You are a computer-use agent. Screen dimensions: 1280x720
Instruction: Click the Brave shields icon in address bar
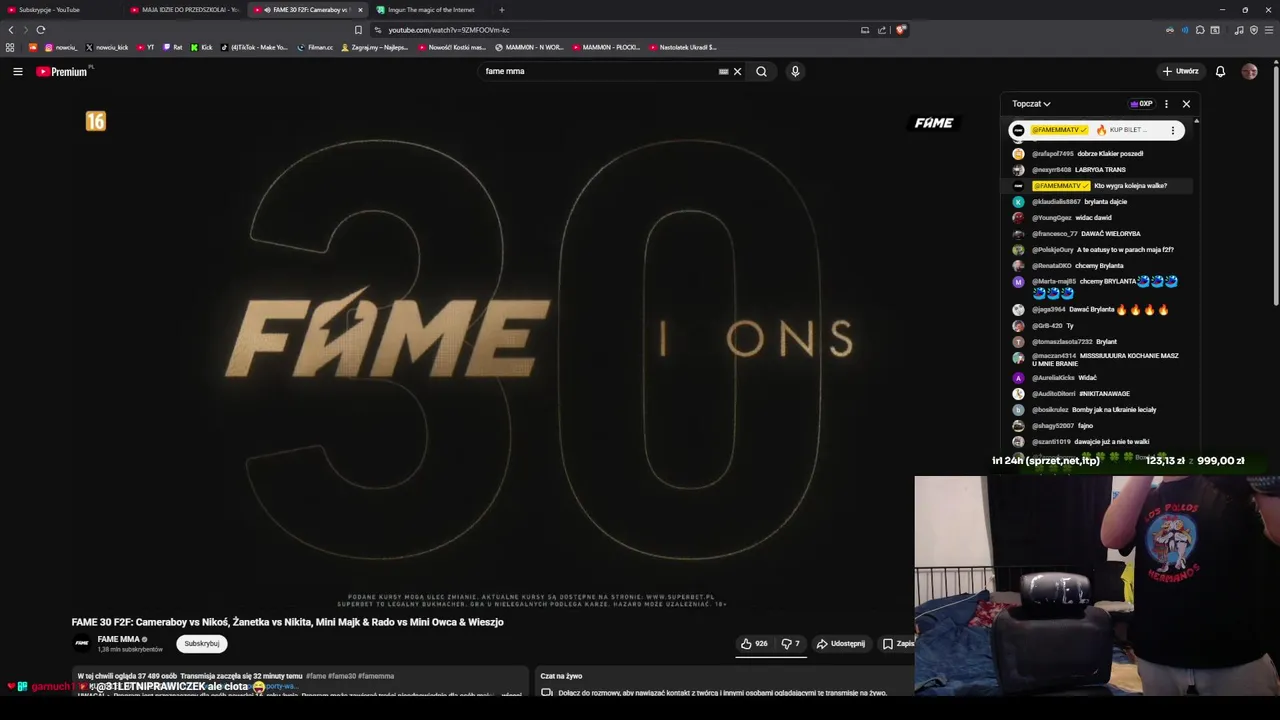[901, 30]
